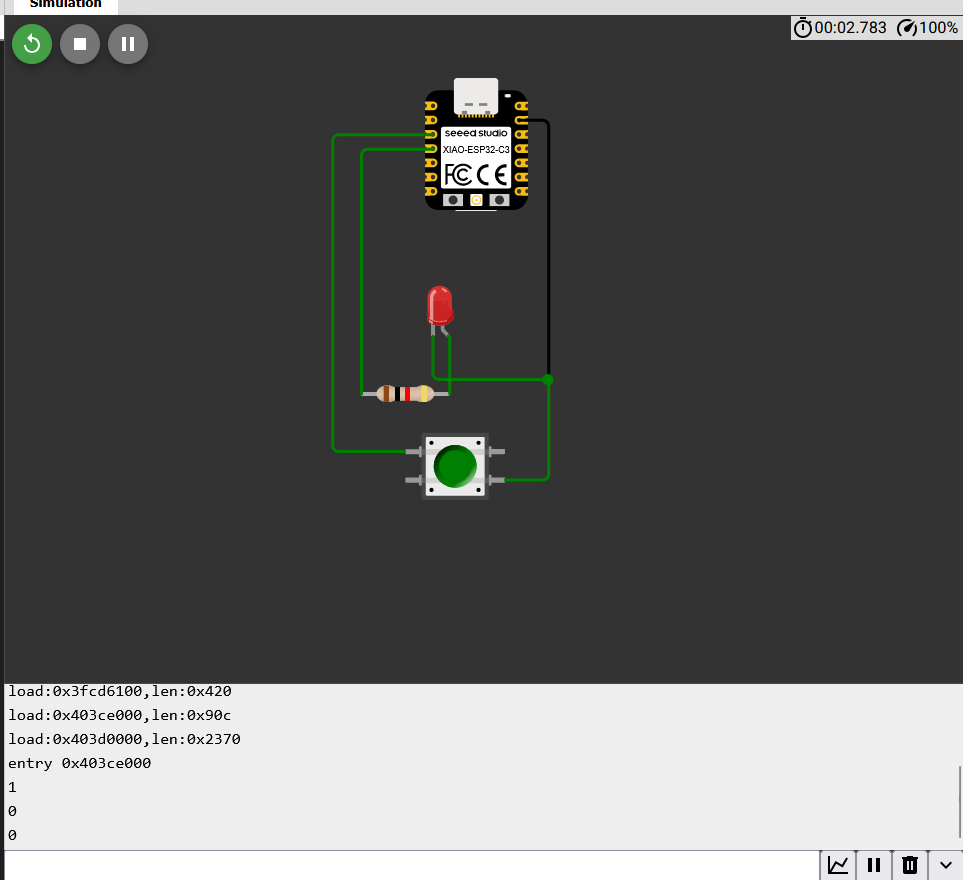The width and height of the screenshot is (963, 880).
Task: Click the 100% speed gauge icon
Action: point(907,28)
